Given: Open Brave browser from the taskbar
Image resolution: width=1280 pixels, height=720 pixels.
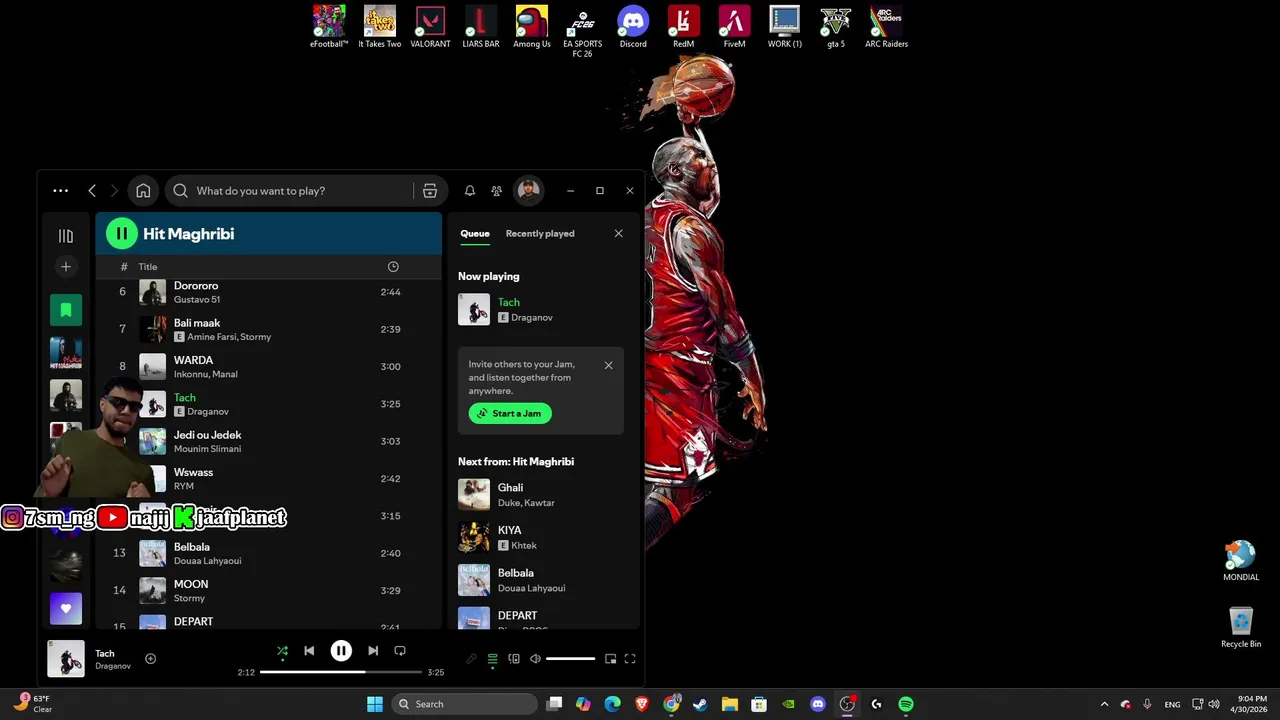Looking at the screenshot, I should click(642, 704).
